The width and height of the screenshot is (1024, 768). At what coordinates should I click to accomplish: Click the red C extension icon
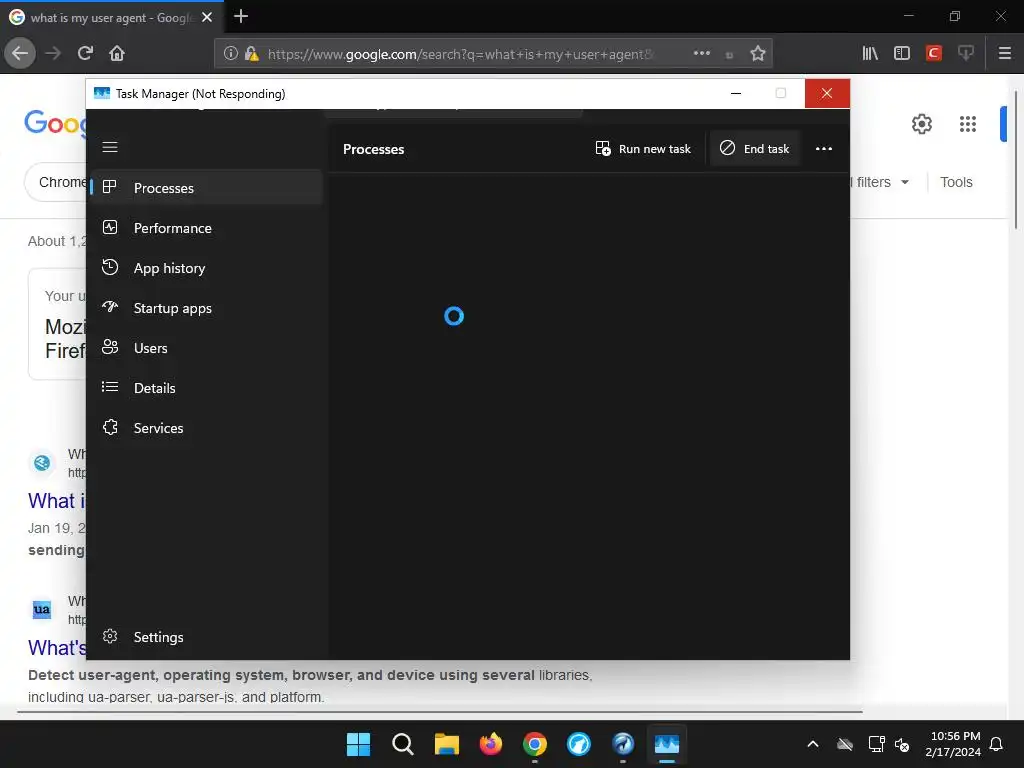pos(934,54)
